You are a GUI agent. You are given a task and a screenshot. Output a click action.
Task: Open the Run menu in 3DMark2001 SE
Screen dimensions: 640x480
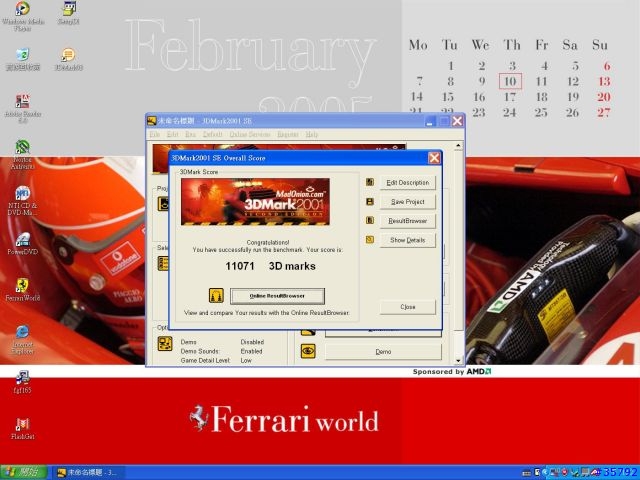(x=190, y=134)
